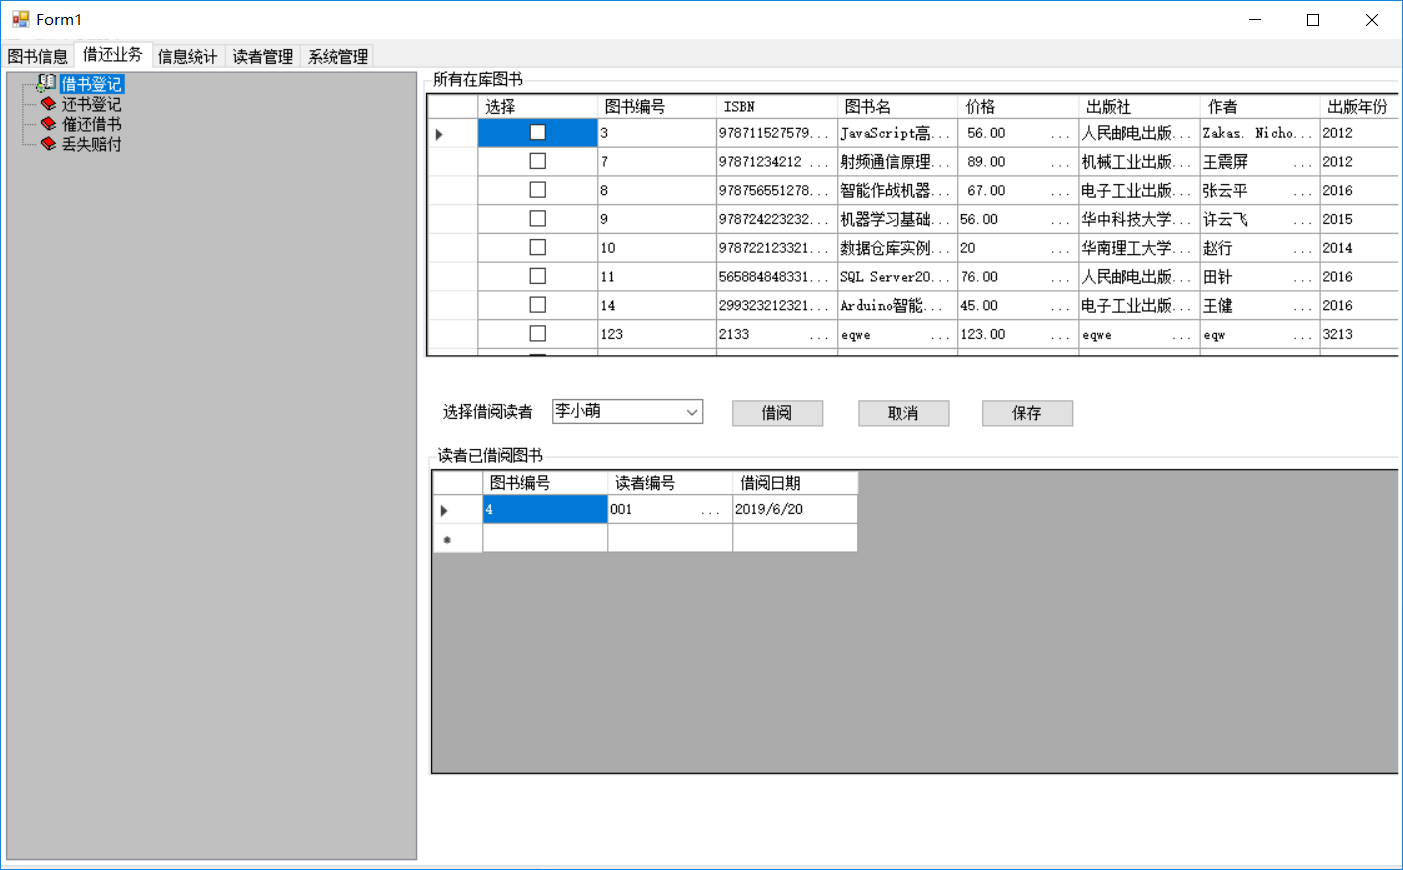1403x870 pixels.
Task: Click the red book icon beside 催还借书
Action: click(x=48, y=124)
